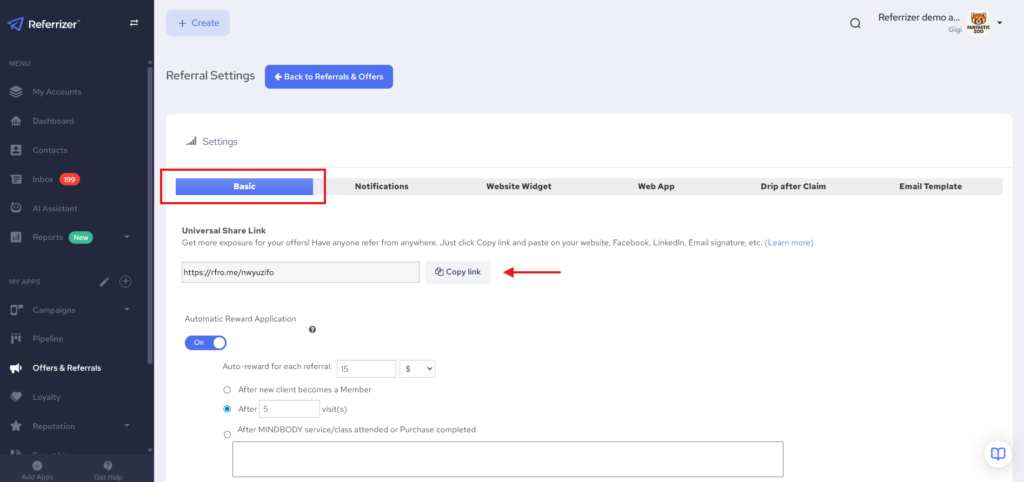
Task: Toggle the Automatic Reward Application switch
Action: pos(205,342)
